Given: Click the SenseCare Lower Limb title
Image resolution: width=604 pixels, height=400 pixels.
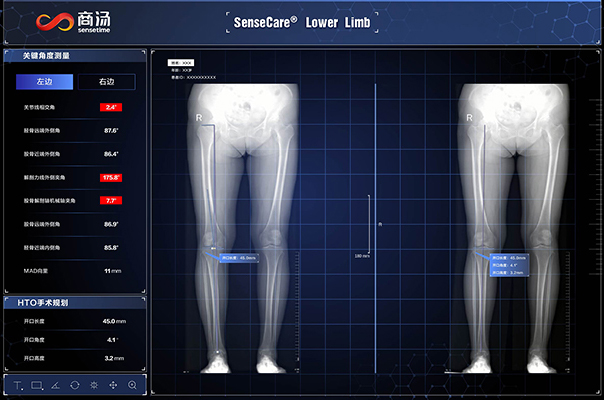Looking at the screenshot, I should [302, 22].
